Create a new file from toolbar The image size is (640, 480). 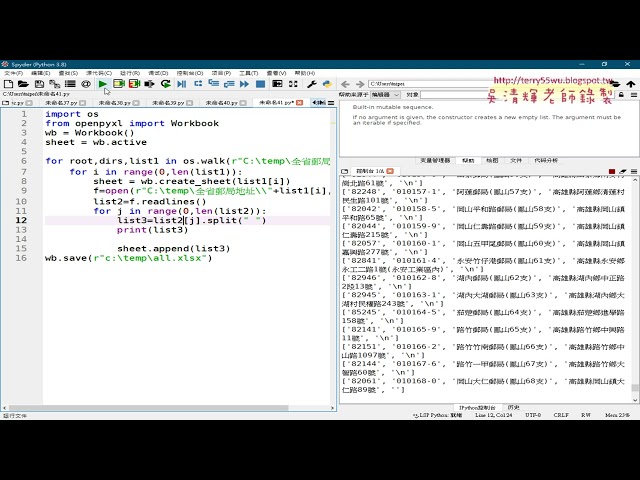tap(8, 84)
